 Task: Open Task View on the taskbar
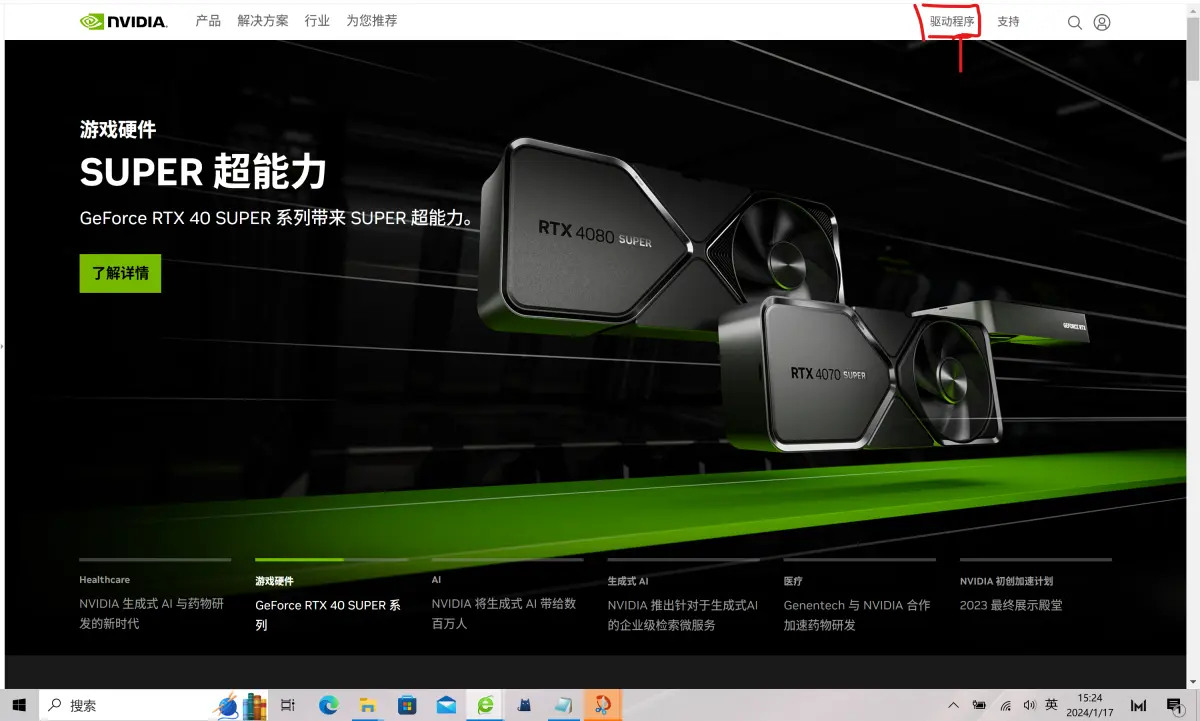(x=288, y=705)
